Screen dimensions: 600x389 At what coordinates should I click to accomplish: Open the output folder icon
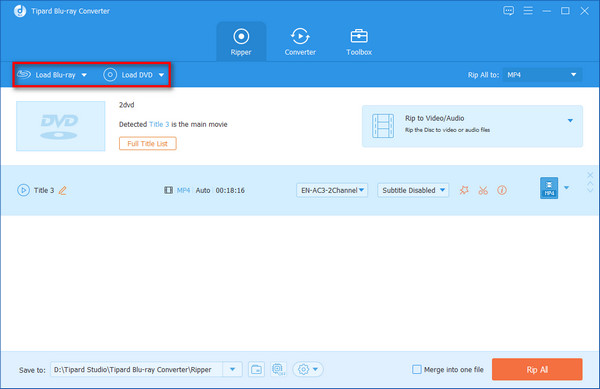point(256,369)
